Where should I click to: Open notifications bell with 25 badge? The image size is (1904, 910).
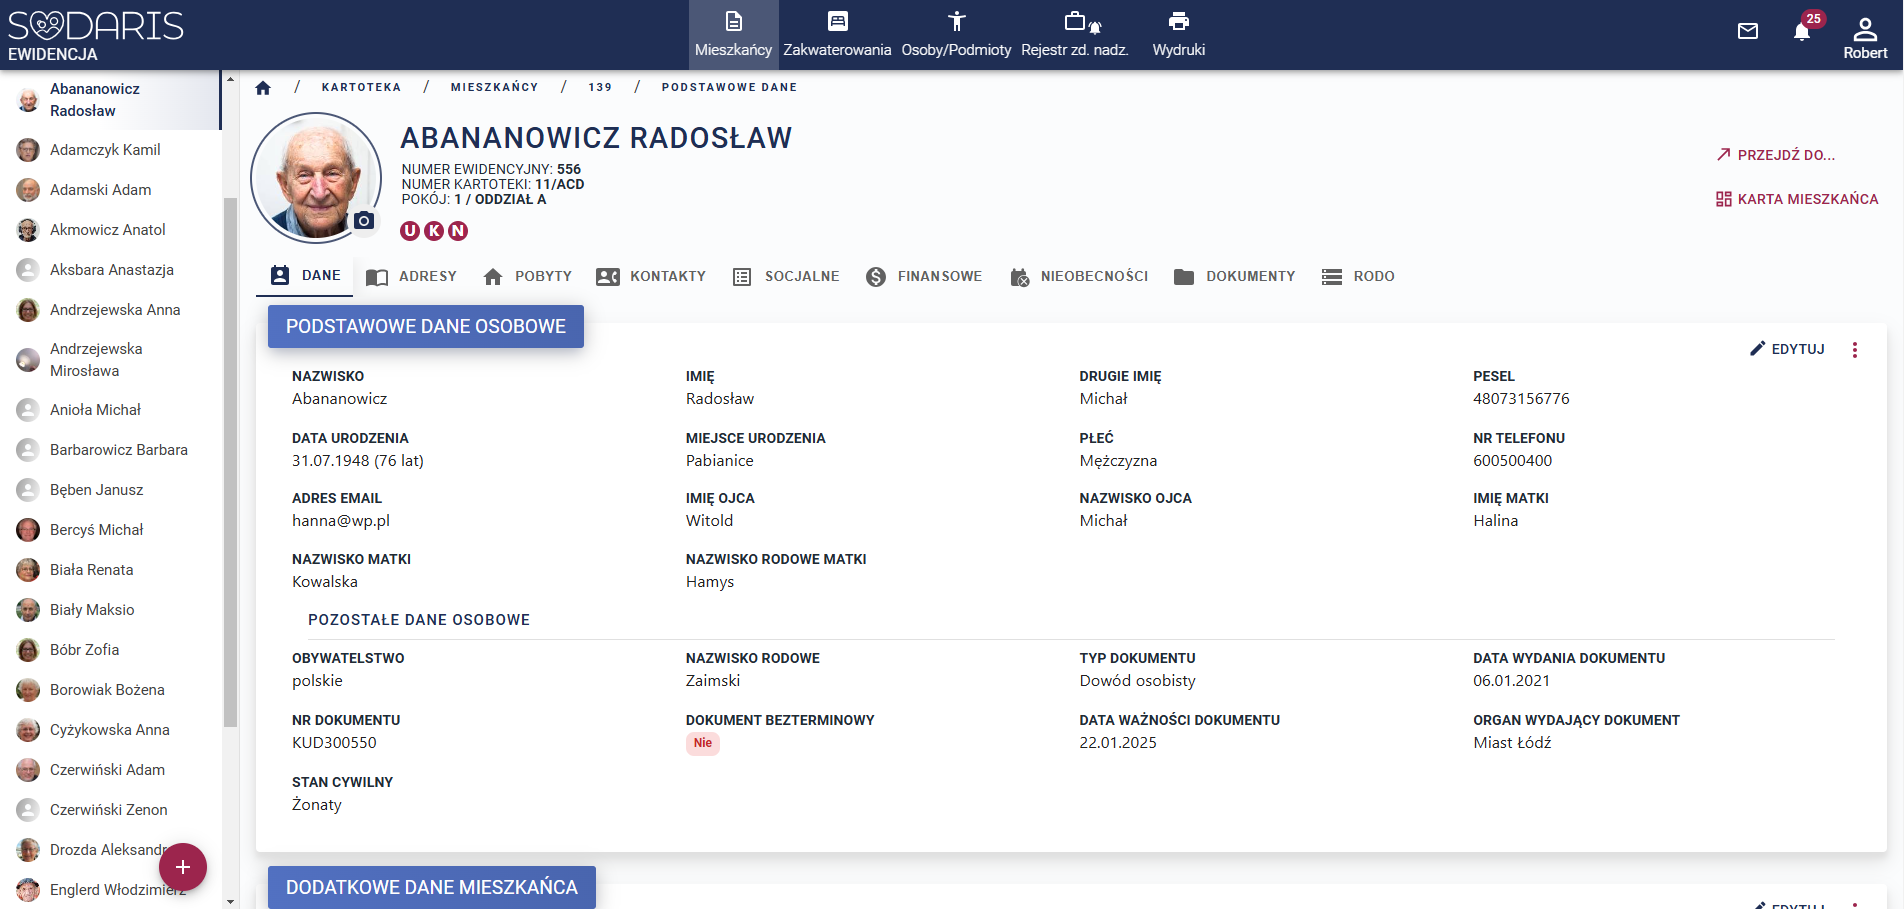[x=1802, y=31]
